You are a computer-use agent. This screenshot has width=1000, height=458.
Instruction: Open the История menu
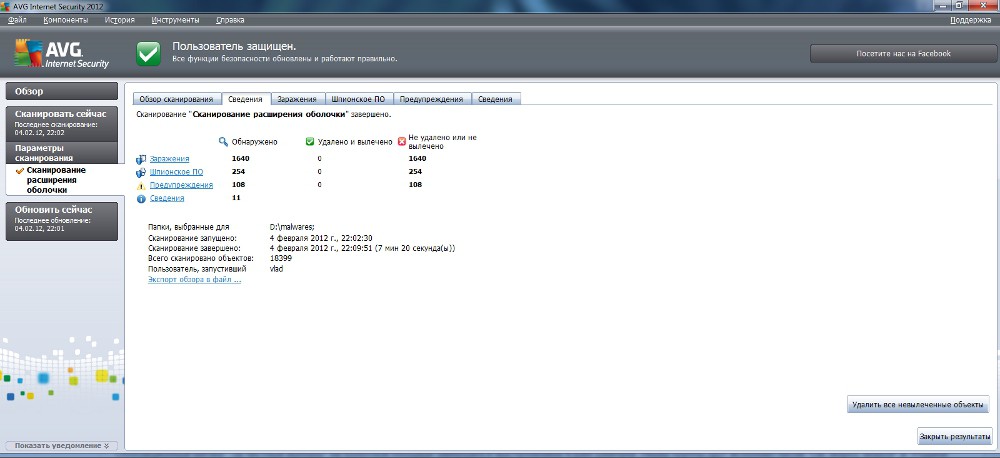[120, 20]
